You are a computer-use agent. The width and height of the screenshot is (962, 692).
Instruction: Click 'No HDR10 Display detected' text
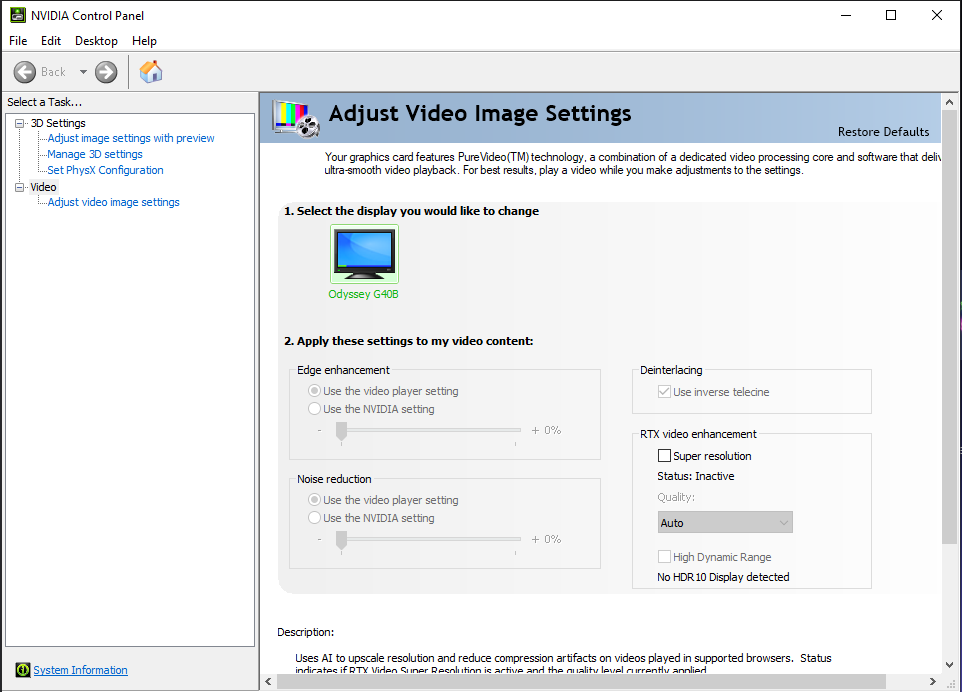coord(723,577)
